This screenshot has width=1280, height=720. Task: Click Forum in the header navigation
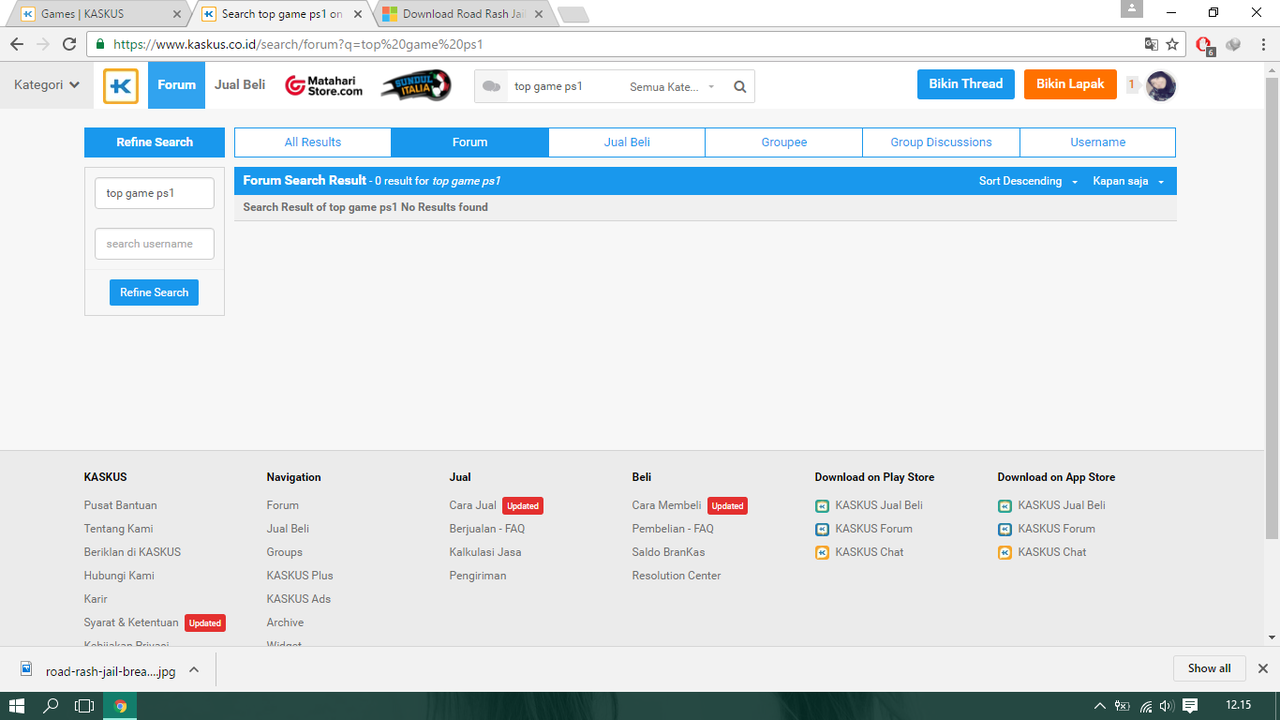[177, 85]
